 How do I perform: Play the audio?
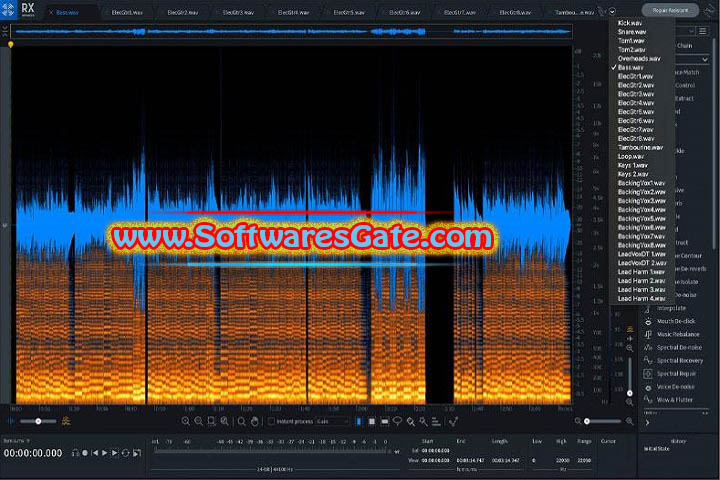[x=105, y=453]
